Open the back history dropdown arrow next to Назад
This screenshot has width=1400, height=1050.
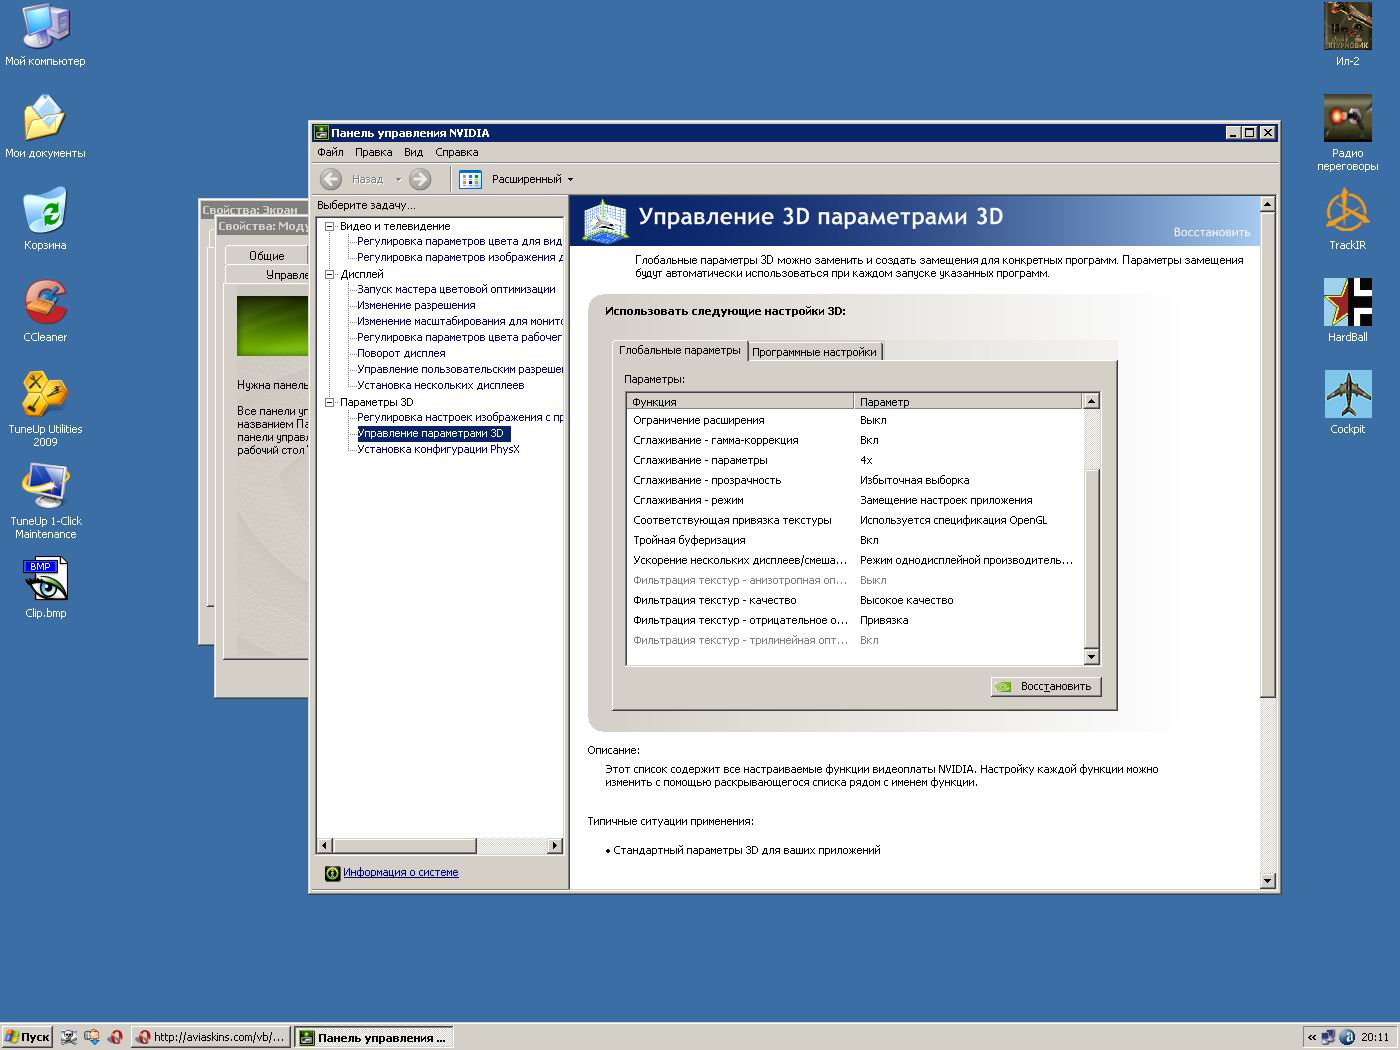tap(398, 180)
